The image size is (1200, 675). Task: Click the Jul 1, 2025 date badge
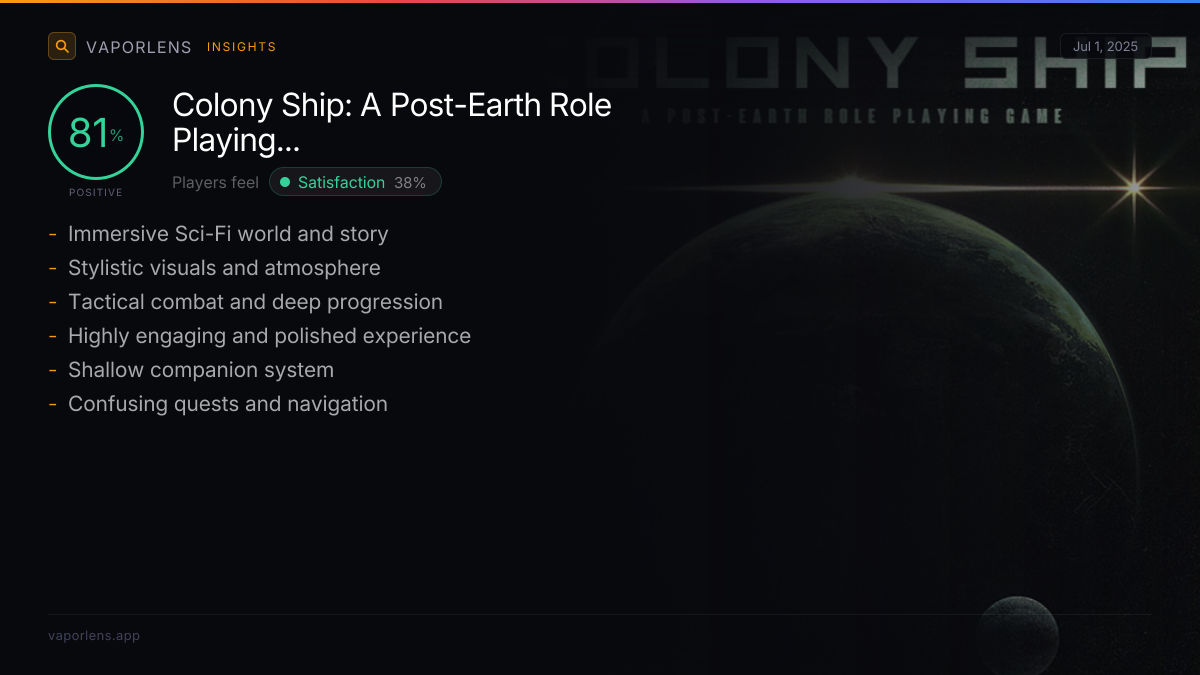[1106, 46]
